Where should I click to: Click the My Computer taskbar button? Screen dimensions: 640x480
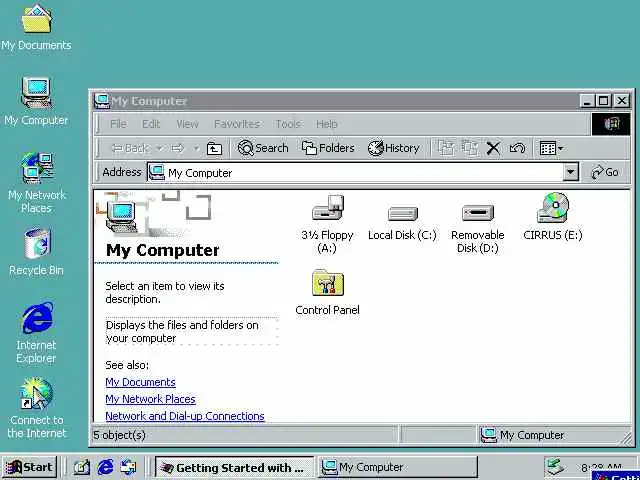pos(398,467)
